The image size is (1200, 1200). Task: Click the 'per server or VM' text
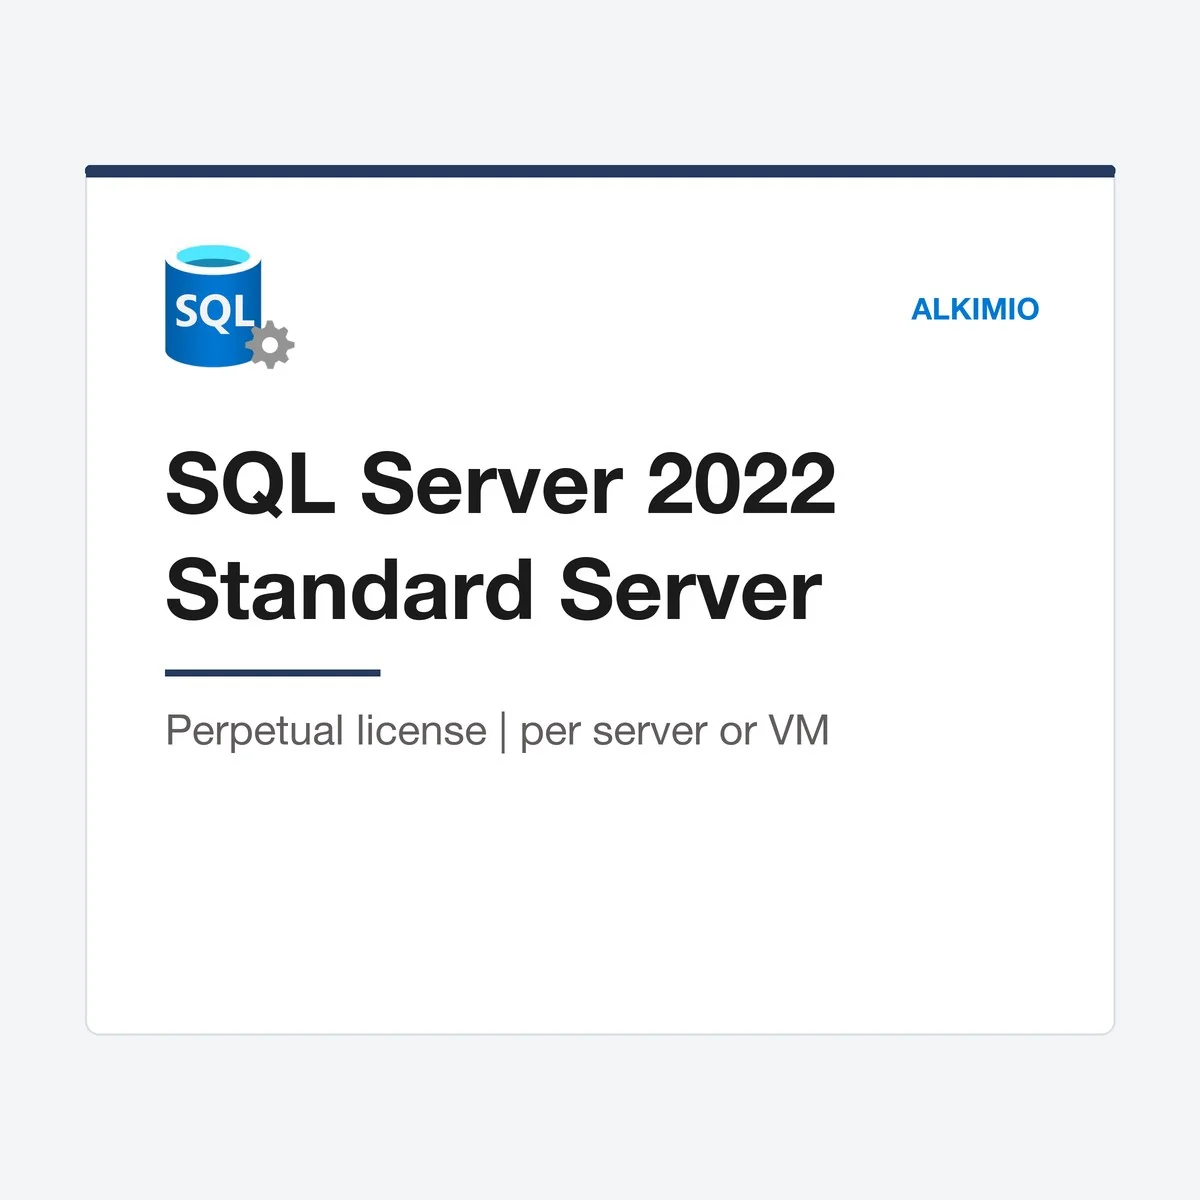click(x=675, y=732)
